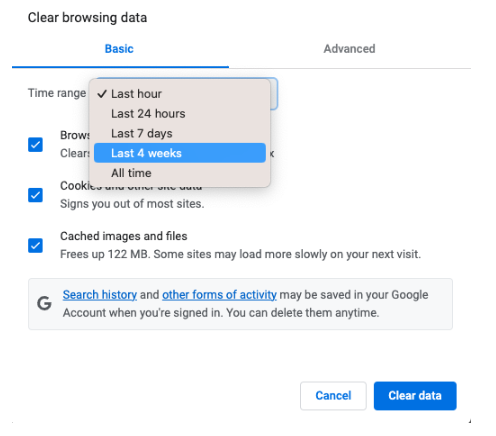The image size is (496, 436).
Task: Click the Time range label
Action: [x=57, y=93]
